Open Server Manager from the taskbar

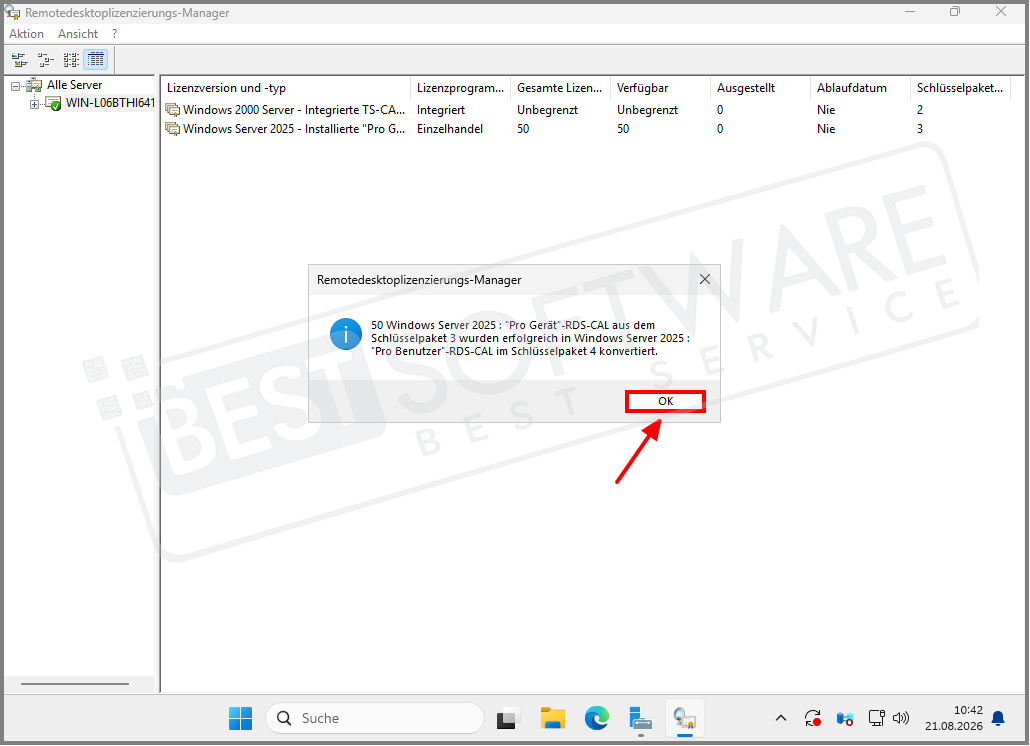(x=640, y=718)
